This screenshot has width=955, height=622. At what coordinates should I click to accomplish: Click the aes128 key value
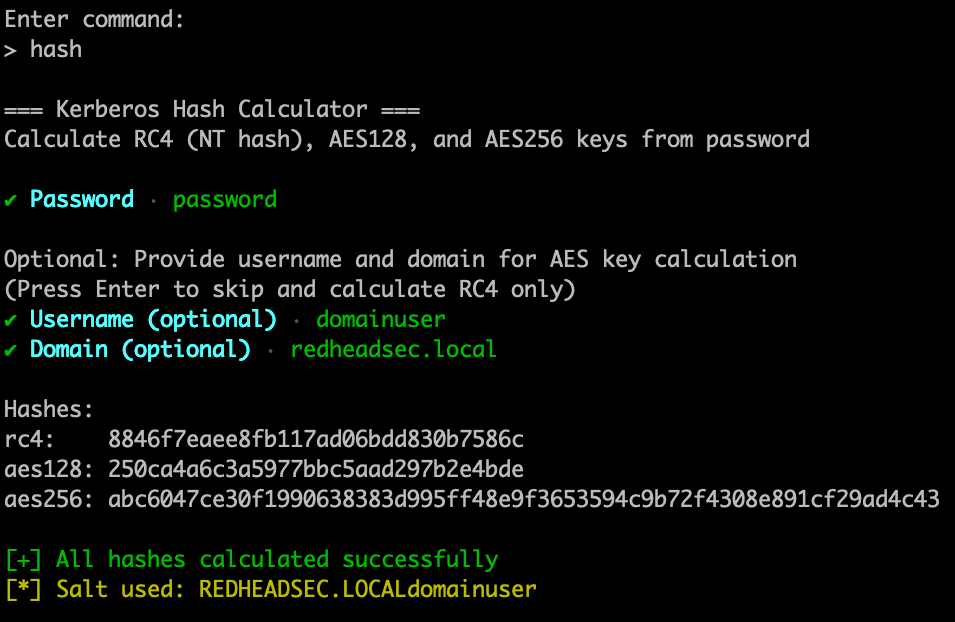[316, 469]
